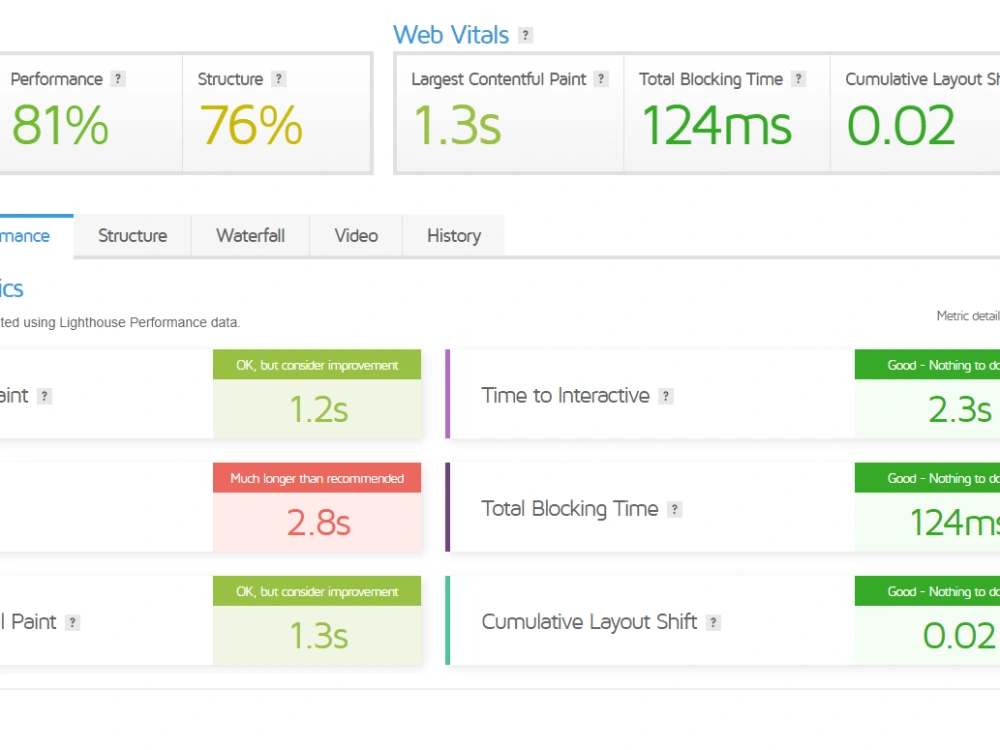The width and height of the screenshot is (1000, 750).
Task: Open Largest Contentful Paint help icon in Web Vitals
Action: (x=601, y=78)
